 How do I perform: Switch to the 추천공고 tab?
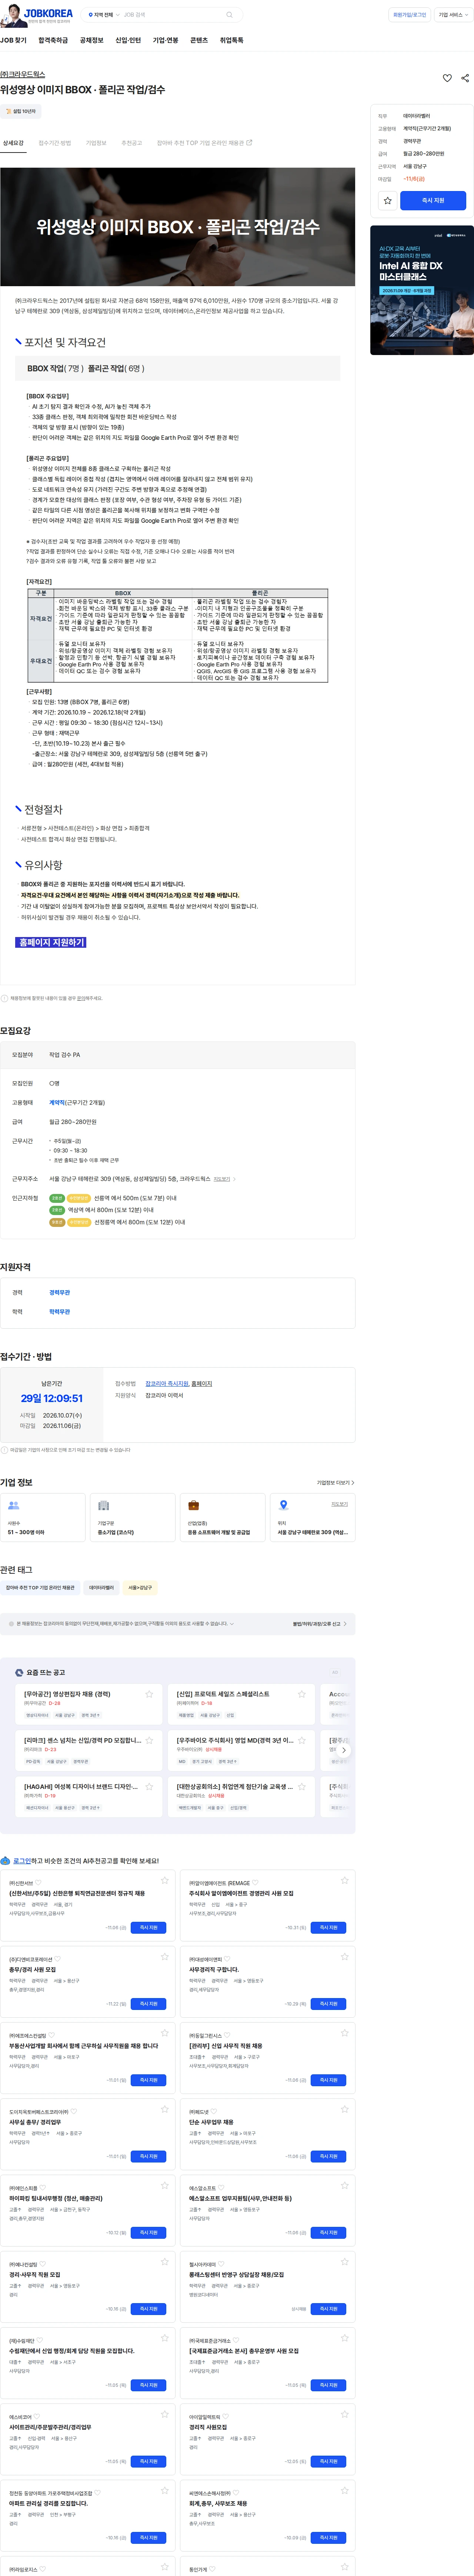click(132, 143)
